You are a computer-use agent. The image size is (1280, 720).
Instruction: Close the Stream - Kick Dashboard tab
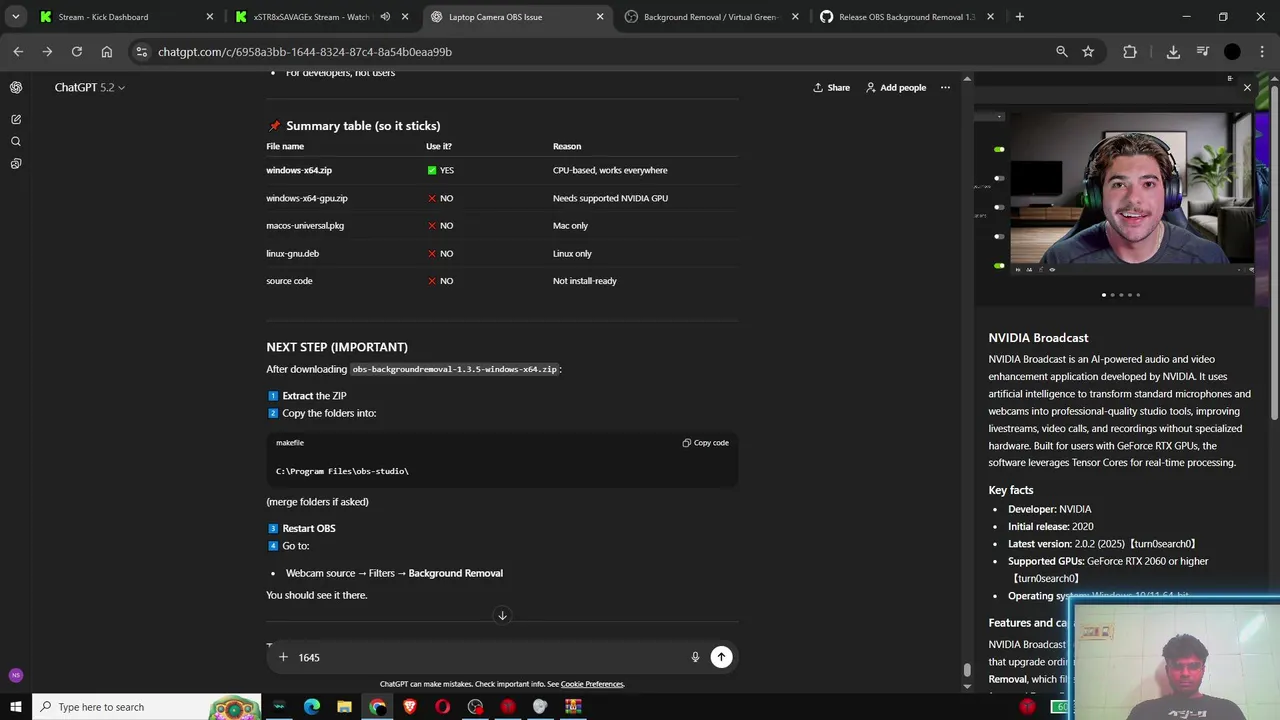pyautogui.click(x=209, y=17)
